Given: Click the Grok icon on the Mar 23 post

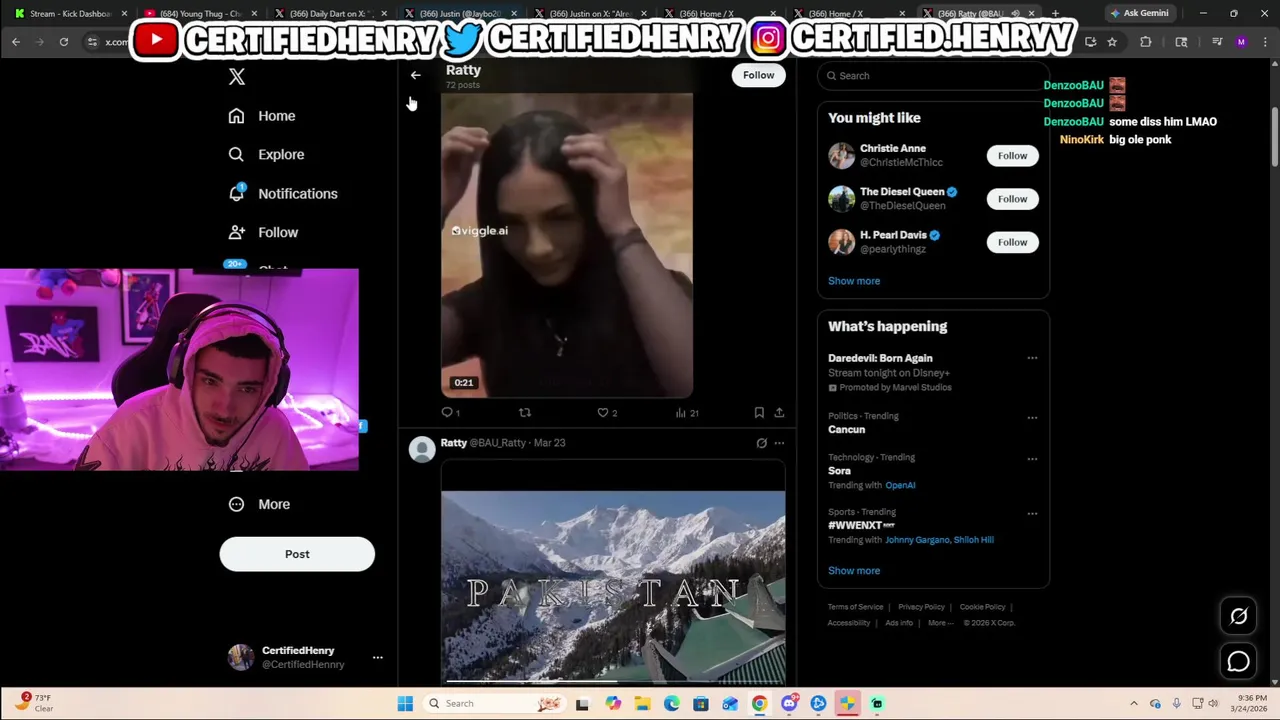Looking at the screenshot, I should 761,443.
